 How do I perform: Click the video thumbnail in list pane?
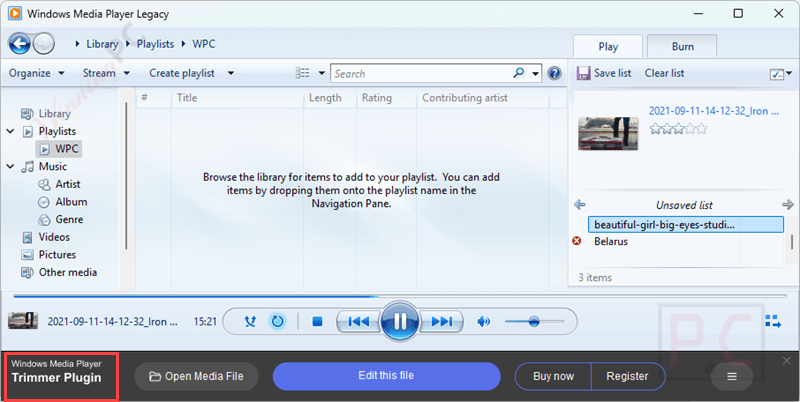point(608,134)
